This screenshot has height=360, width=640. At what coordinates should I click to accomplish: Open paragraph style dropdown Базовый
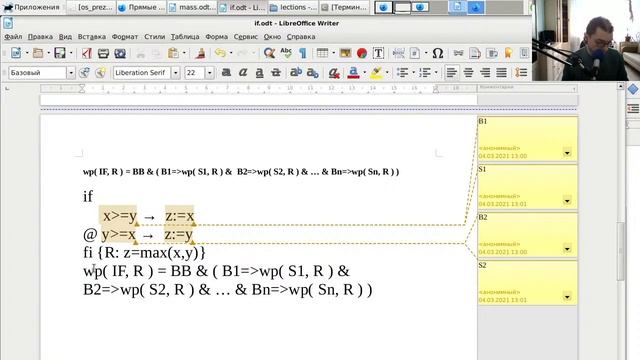coord(71,73)
